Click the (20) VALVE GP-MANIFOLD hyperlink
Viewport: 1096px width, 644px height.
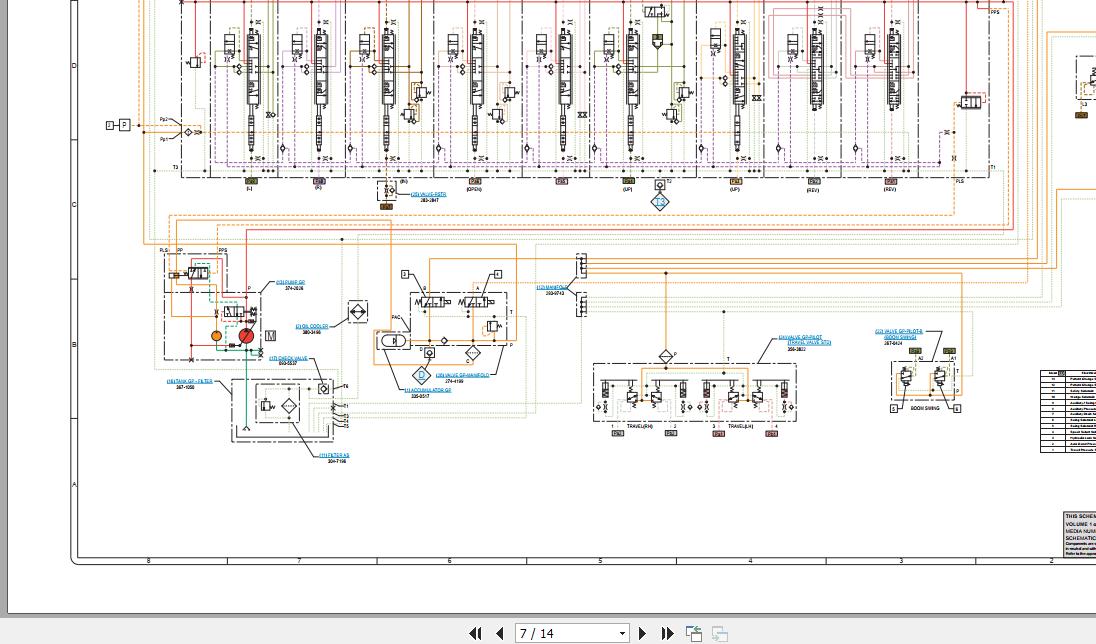coord(462,373)
